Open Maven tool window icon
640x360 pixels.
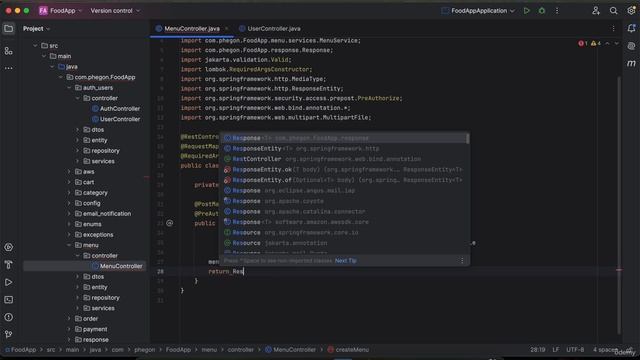631,63
